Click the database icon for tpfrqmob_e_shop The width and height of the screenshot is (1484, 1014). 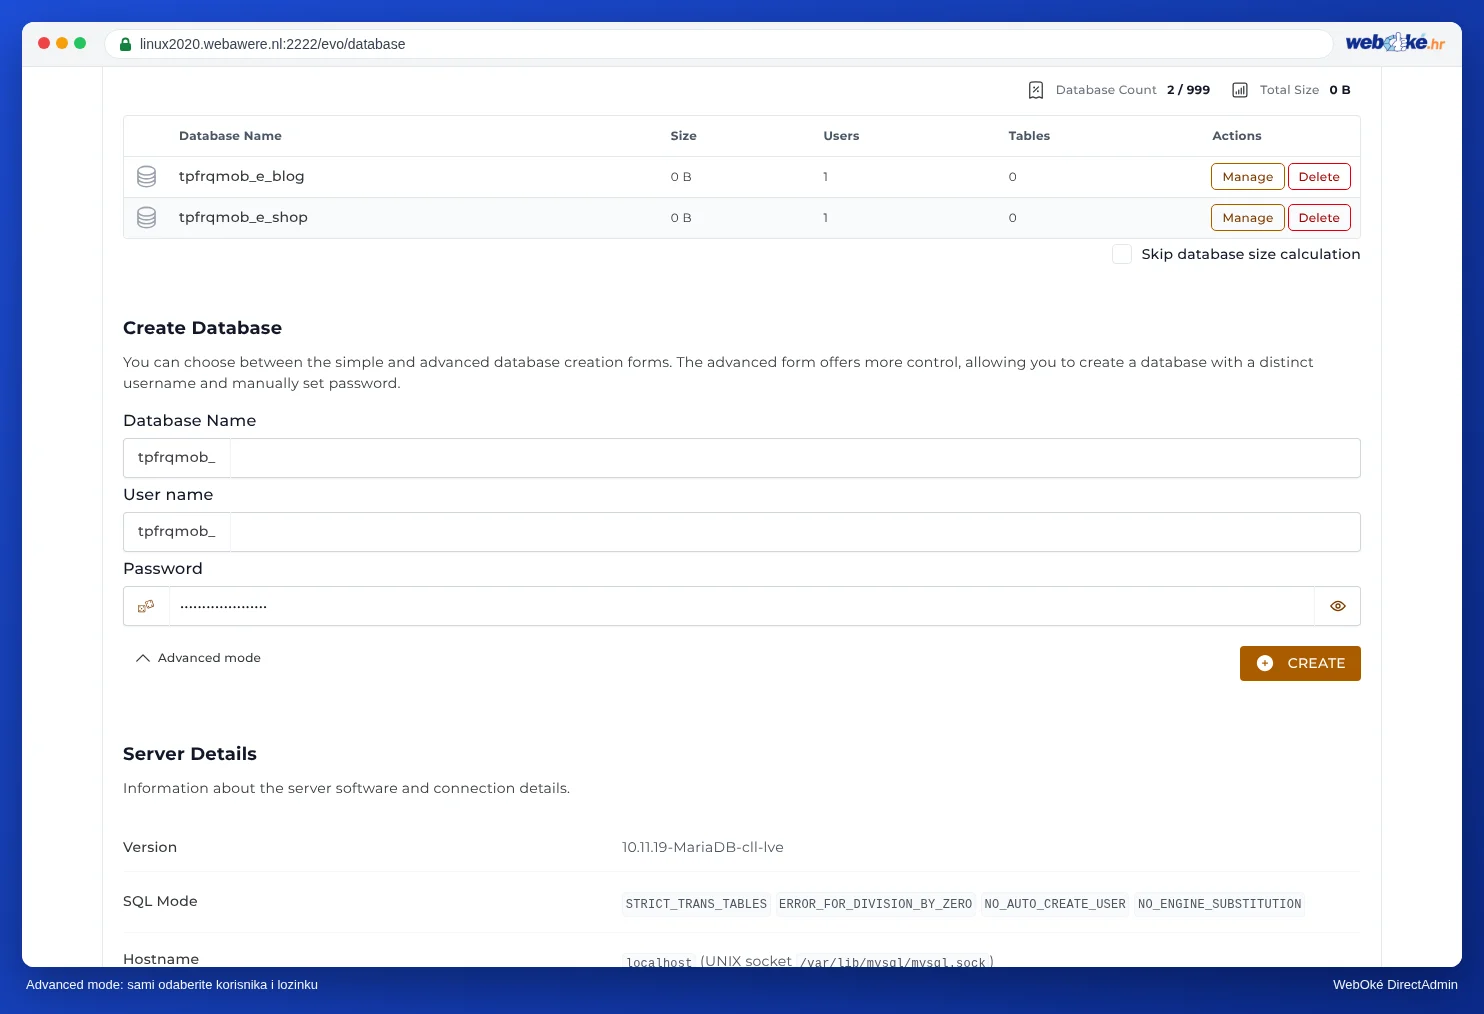[146, 218]
